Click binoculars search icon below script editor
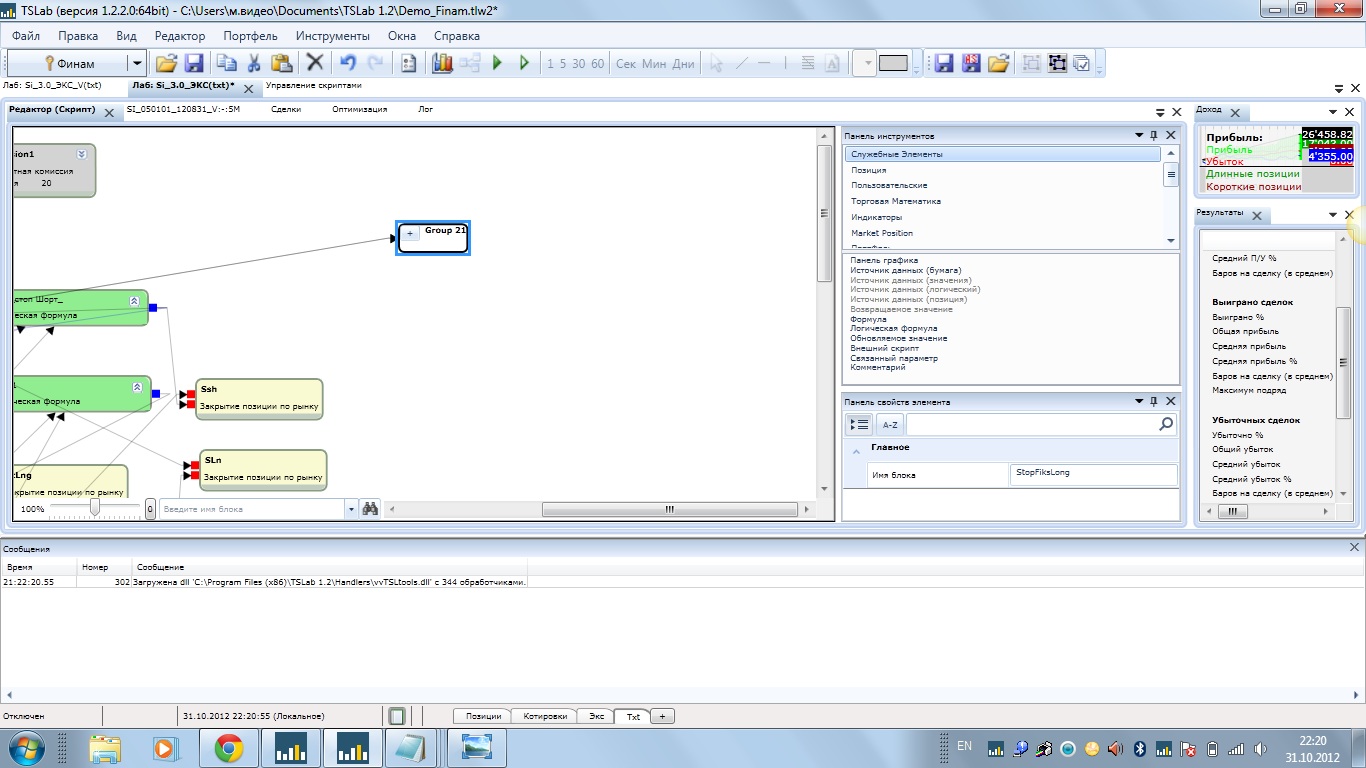This screenshot has width=1366, height=768. pos(370,509)
